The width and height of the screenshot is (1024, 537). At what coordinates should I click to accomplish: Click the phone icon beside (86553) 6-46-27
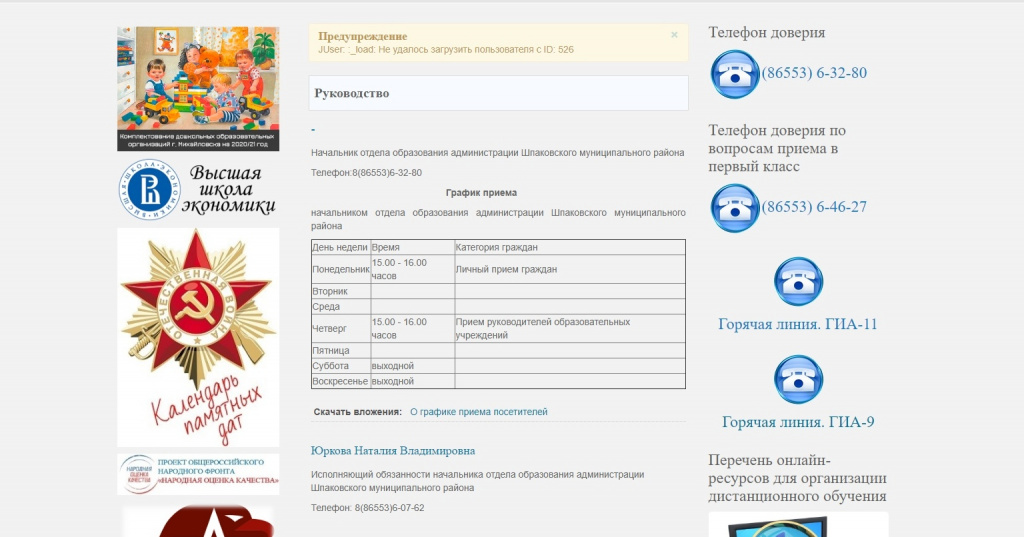(735, 208)
